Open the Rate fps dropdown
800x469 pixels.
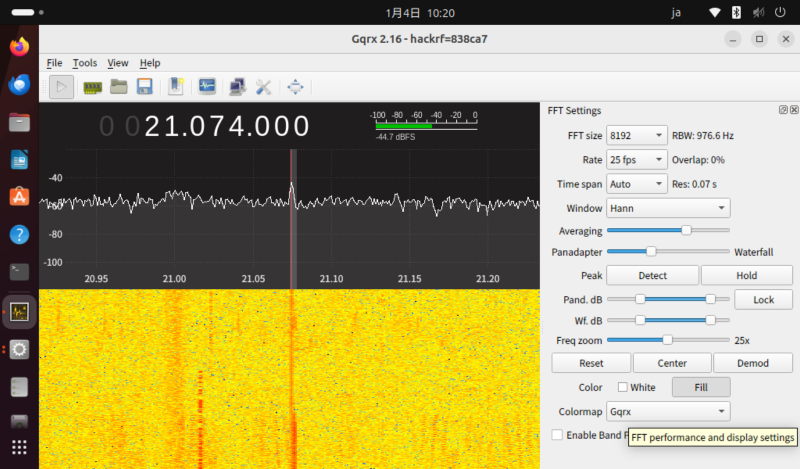[636, 160]
